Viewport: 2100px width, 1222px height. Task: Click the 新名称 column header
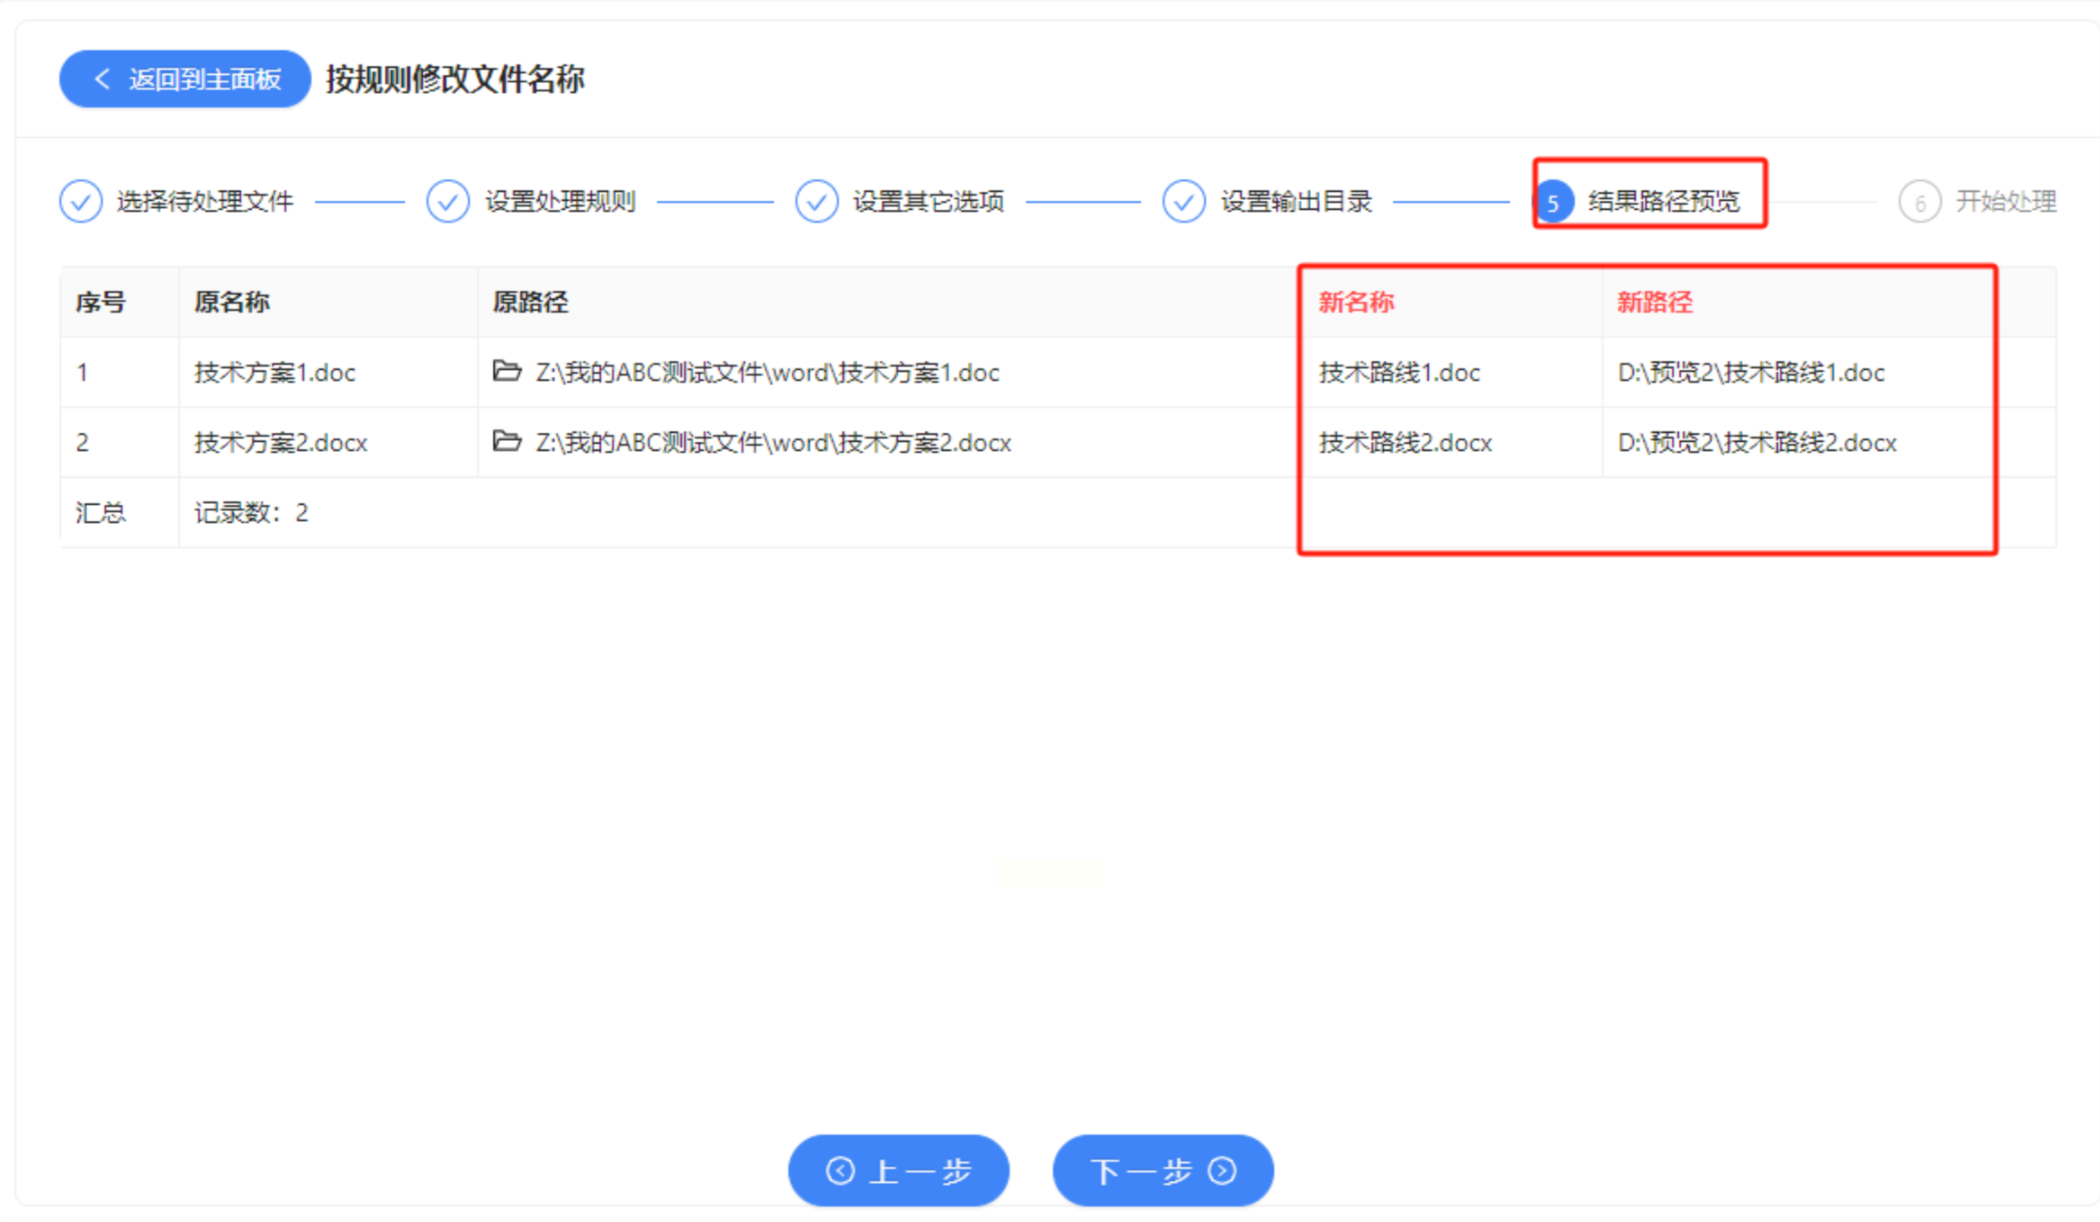1356,302
